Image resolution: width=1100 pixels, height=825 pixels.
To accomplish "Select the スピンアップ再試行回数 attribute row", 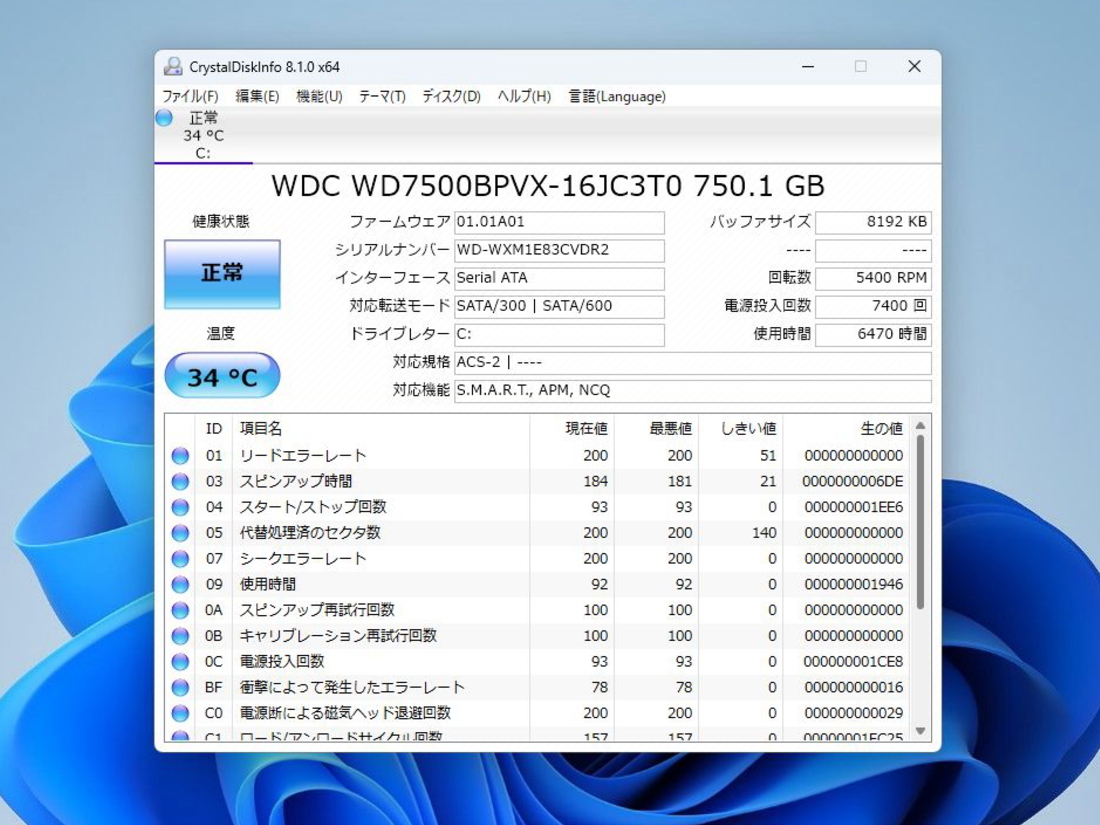I will pyautogui.click(x=538, y=610).
